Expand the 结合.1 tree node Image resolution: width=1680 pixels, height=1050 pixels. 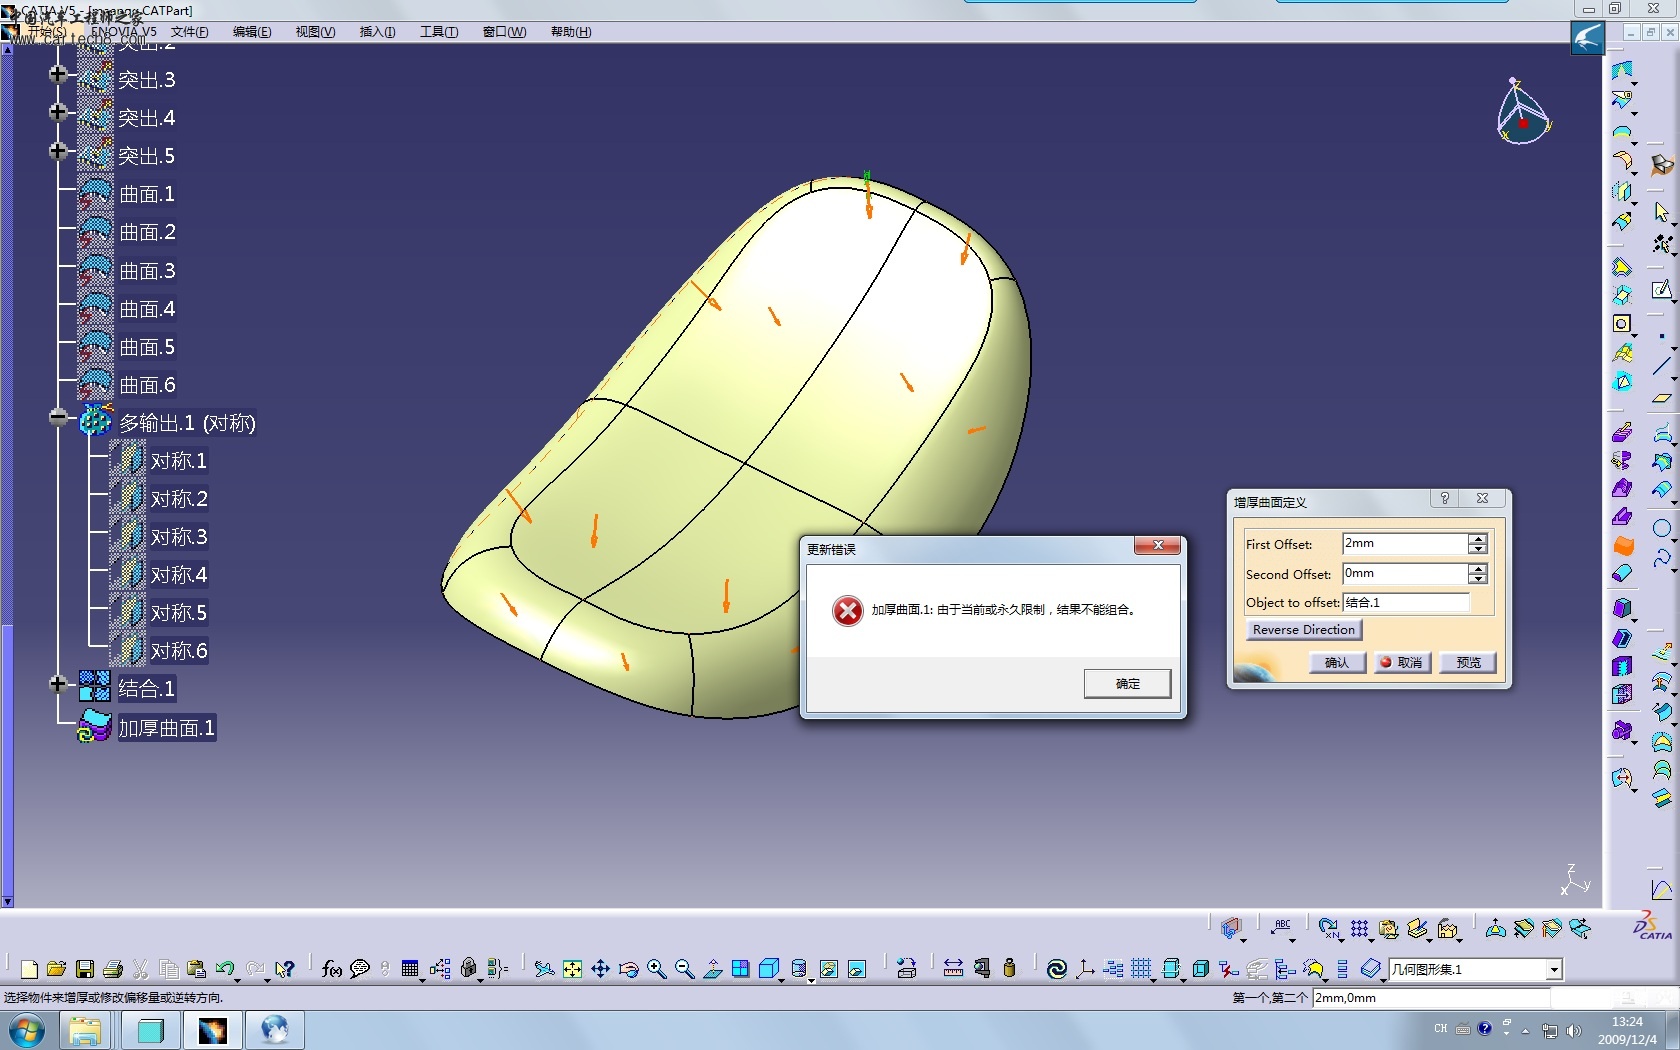[x=58, y=684]
